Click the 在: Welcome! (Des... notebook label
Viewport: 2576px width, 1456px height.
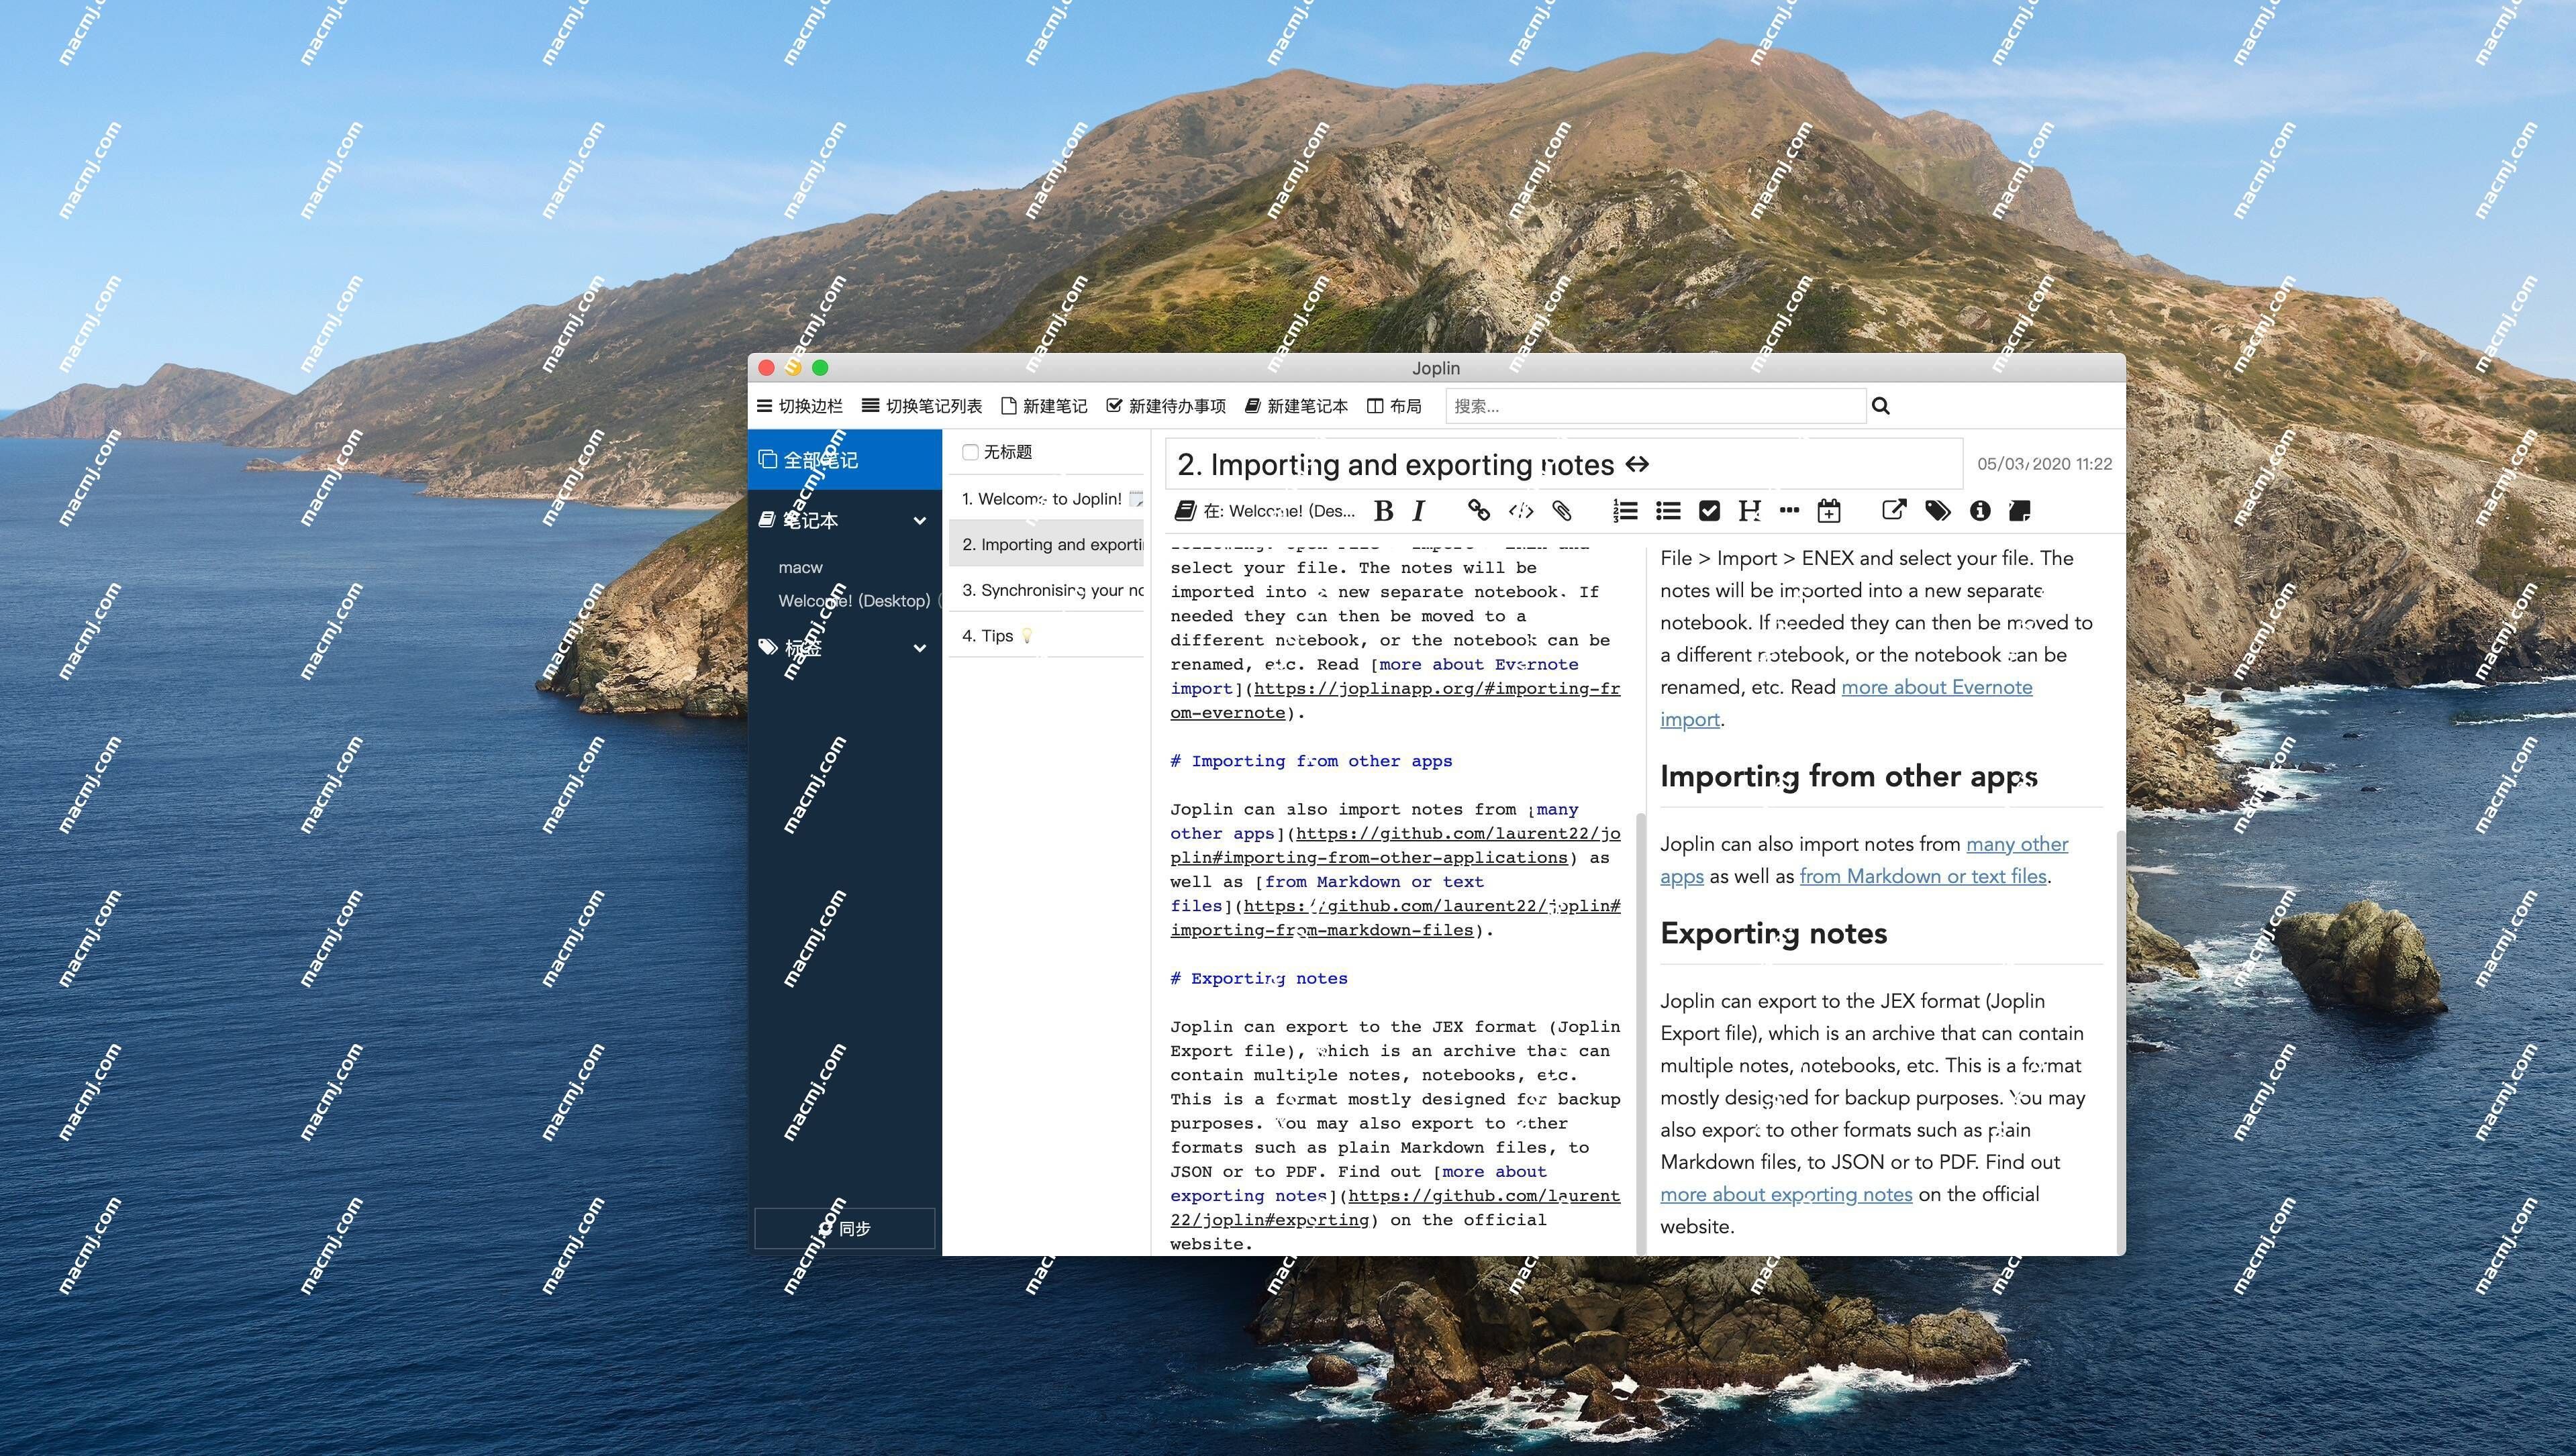pyautogui.click(x=1279, y=511)
